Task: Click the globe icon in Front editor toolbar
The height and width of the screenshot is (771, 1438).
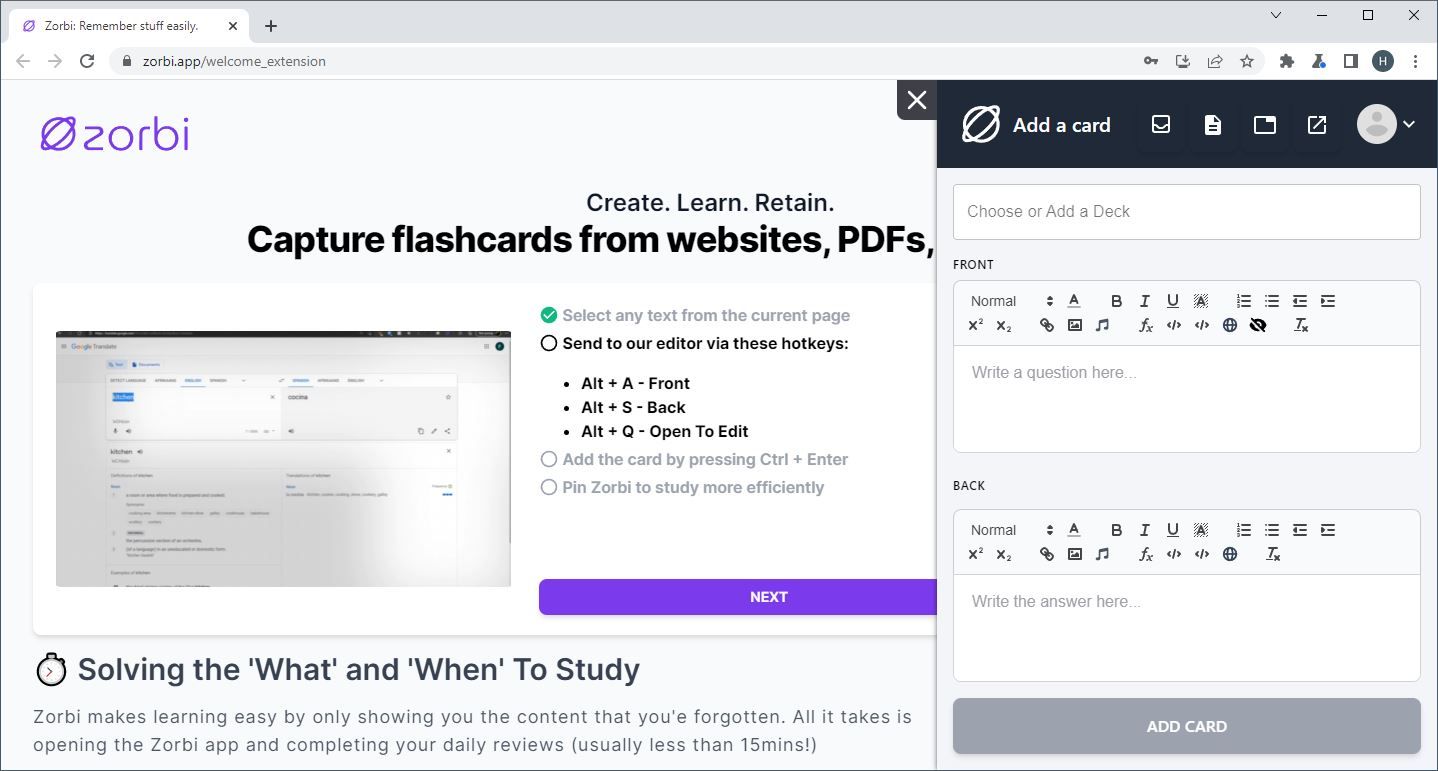Action: pos(1230,325)
